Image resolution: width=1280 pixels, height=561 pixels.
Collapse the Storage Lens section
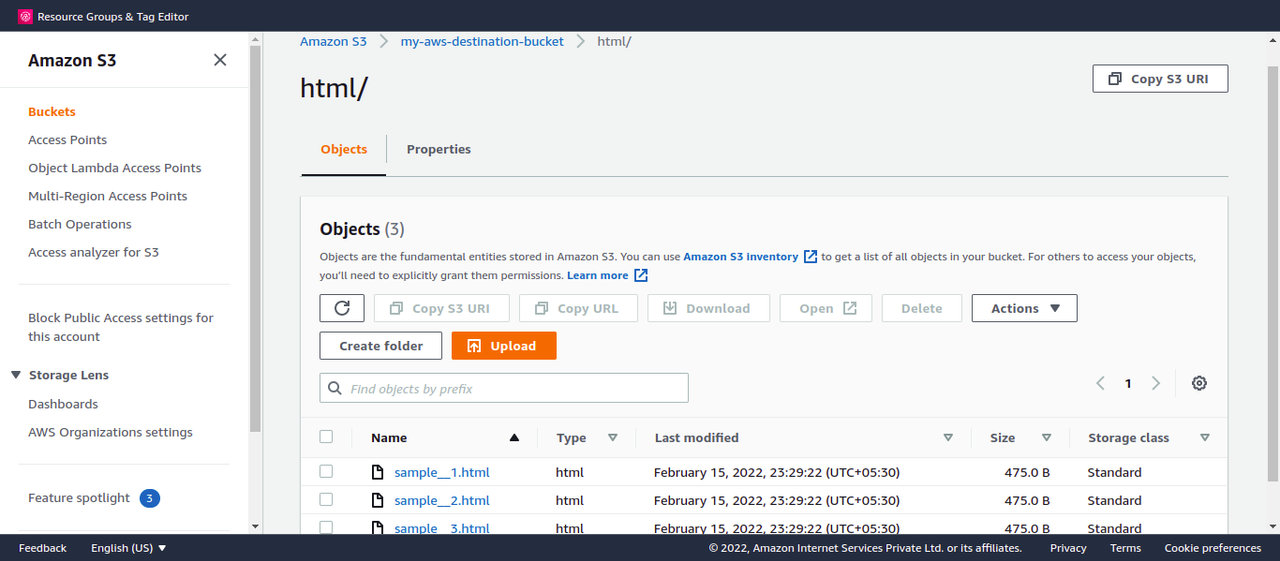pyautogui.click(x=16, y=375)
